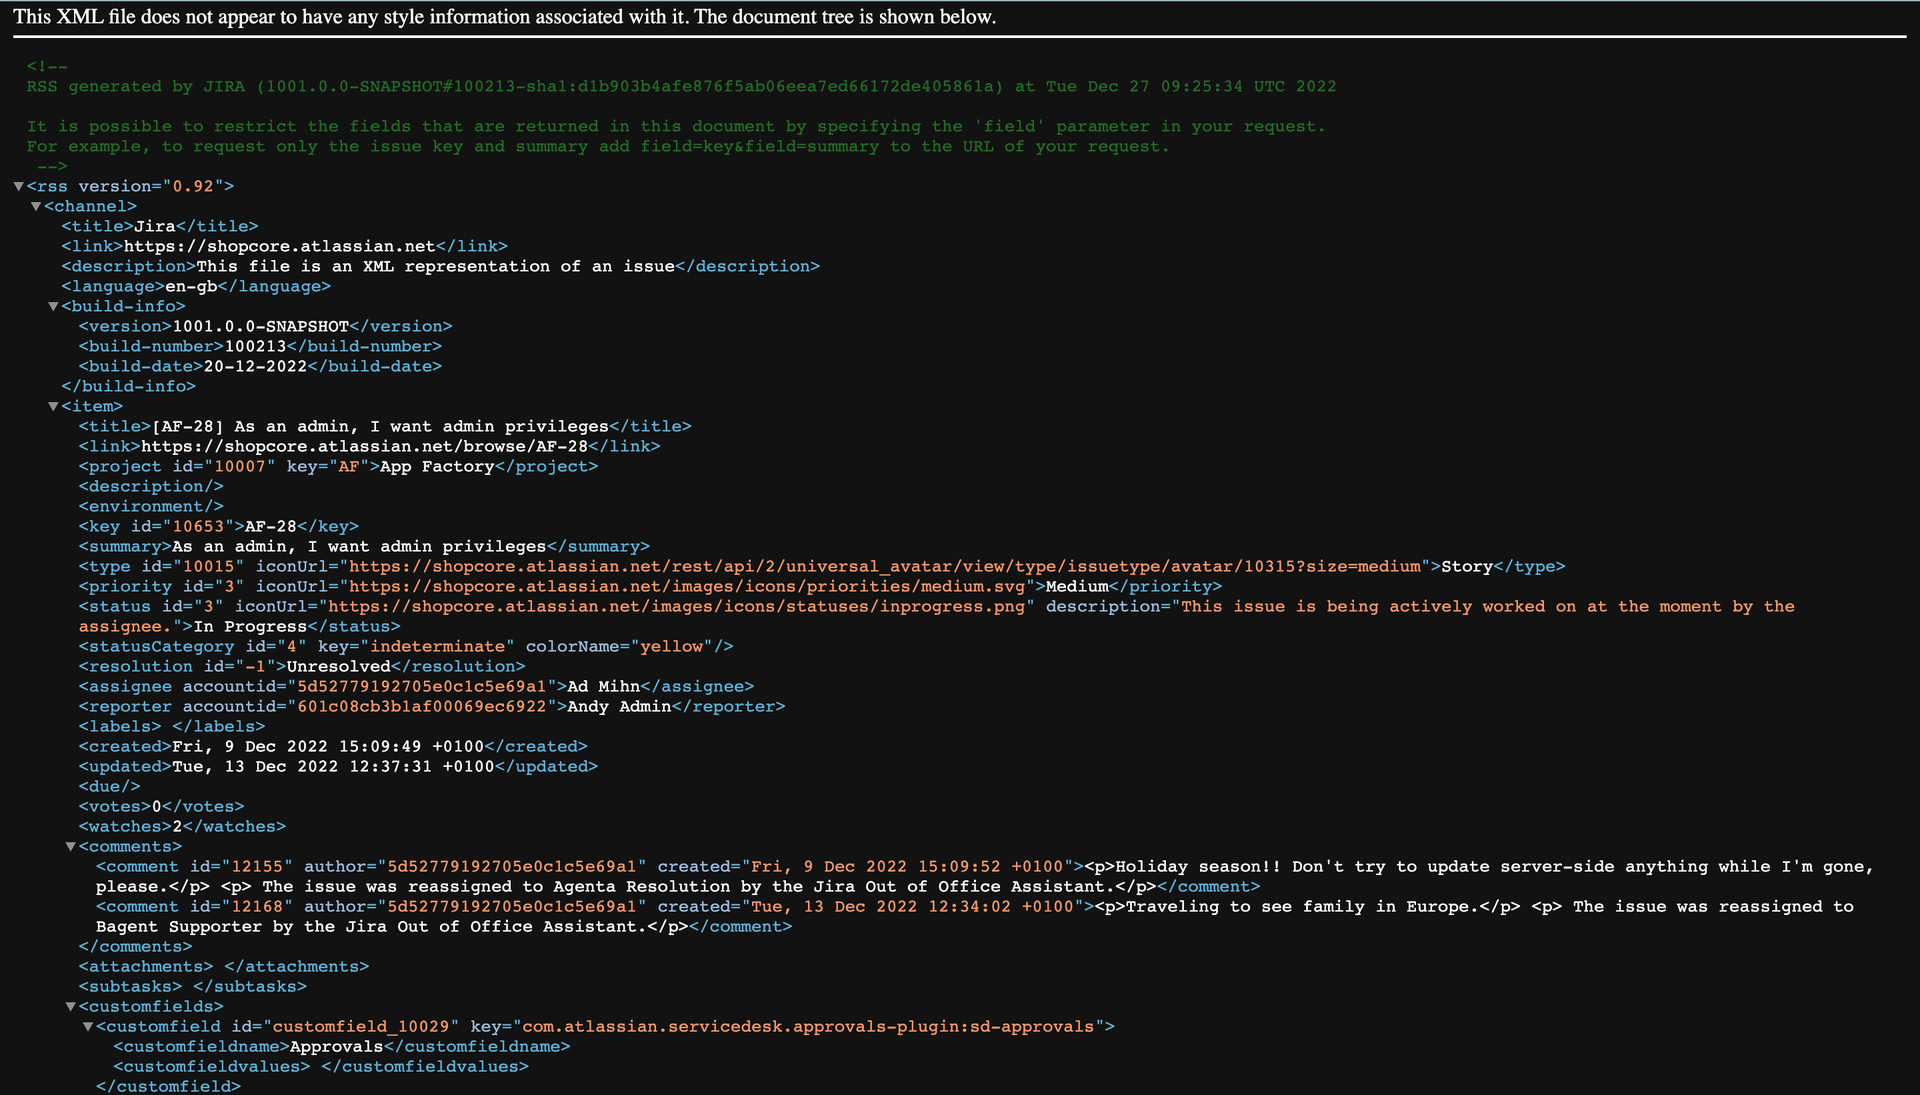Click the watches value 2
The image size is (1920, 1095).
(x=177, y=826)
